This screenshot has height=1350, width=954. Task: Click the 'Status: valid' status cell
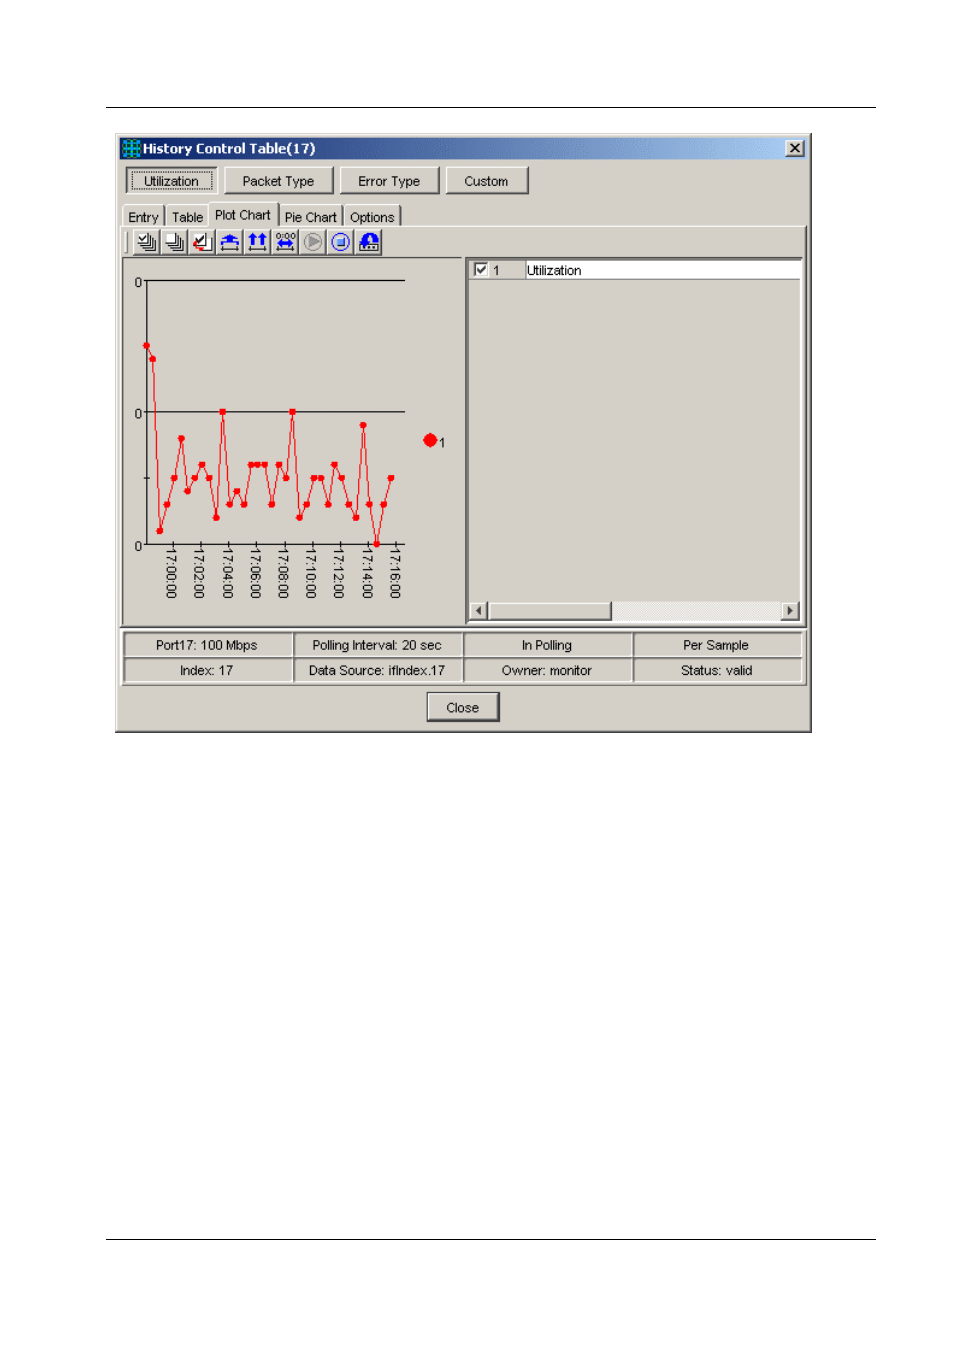point(717,670)
